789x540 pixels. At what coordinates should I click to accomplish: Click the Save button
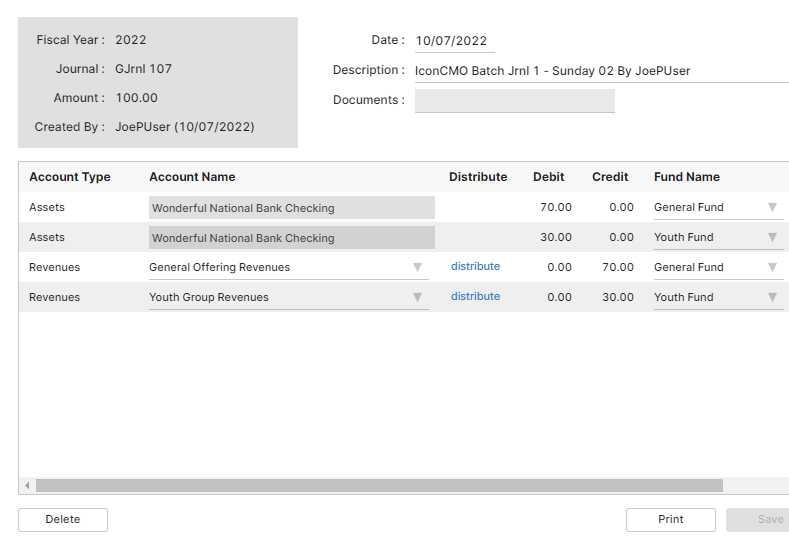pyautogui.click(x=757, y=519)
